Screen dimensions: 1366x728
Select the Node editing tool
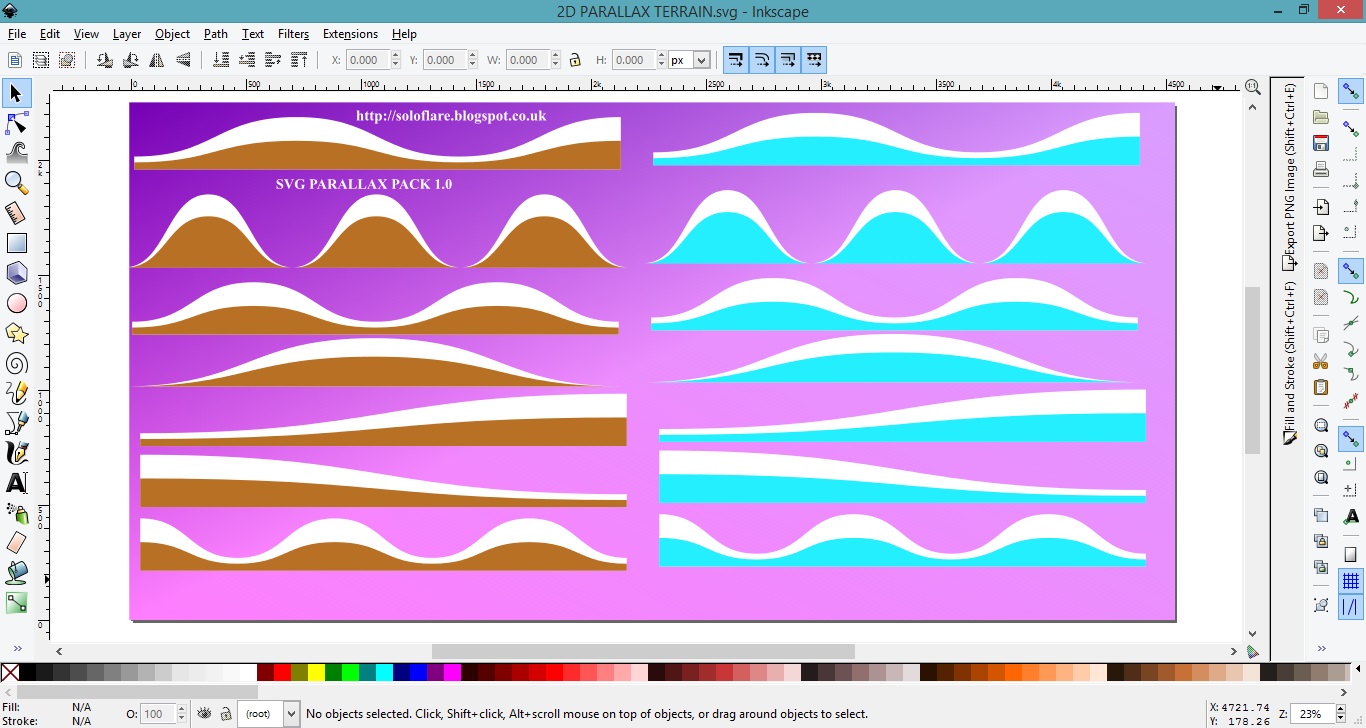(17, 124)
